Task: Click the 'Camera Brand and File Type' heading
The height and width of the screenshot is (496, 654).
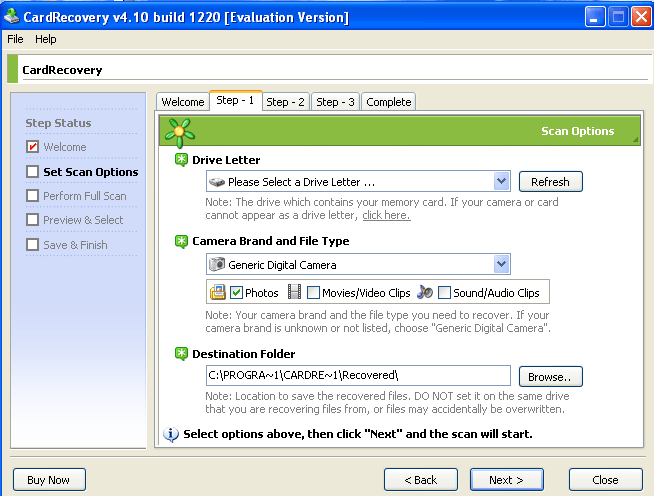Action: tap(271, 241)
